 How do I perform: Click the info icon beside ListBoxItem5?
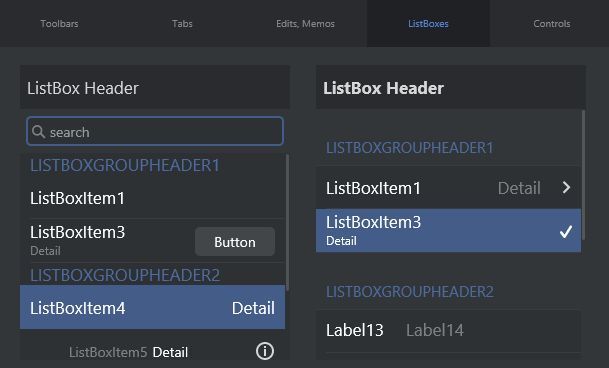click(x=265, y=351)
